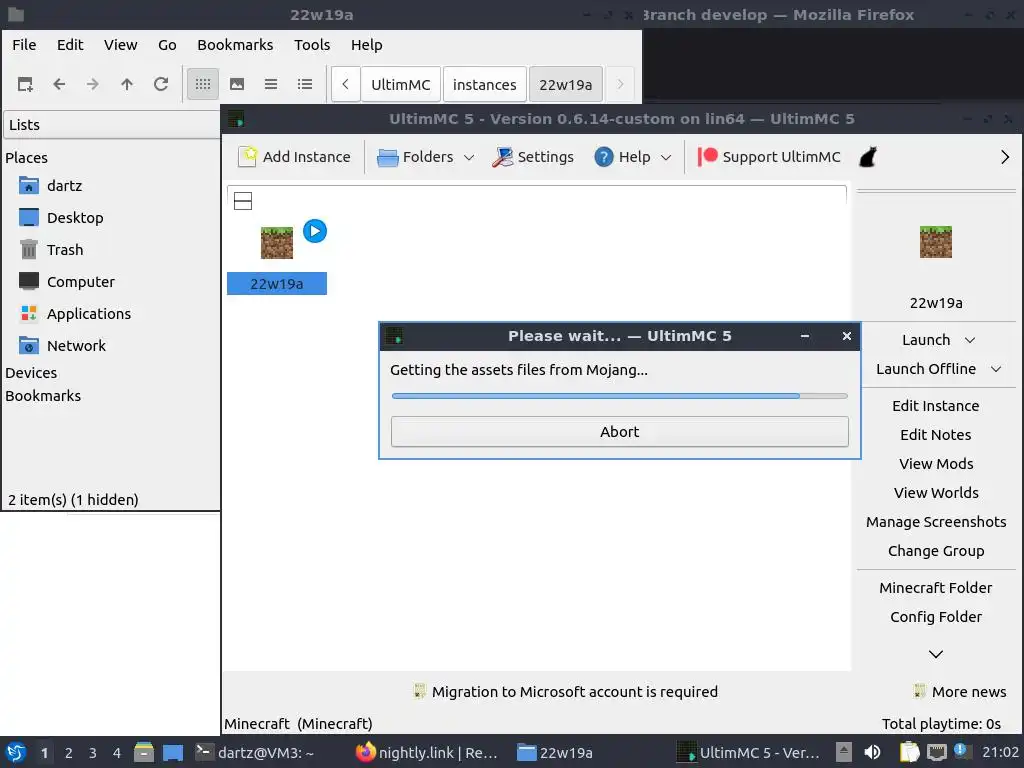Image resolution: width=1024 pixels, height=768 pixels.
Task: Open the Go menu
Action: click(x=167, y=45)
